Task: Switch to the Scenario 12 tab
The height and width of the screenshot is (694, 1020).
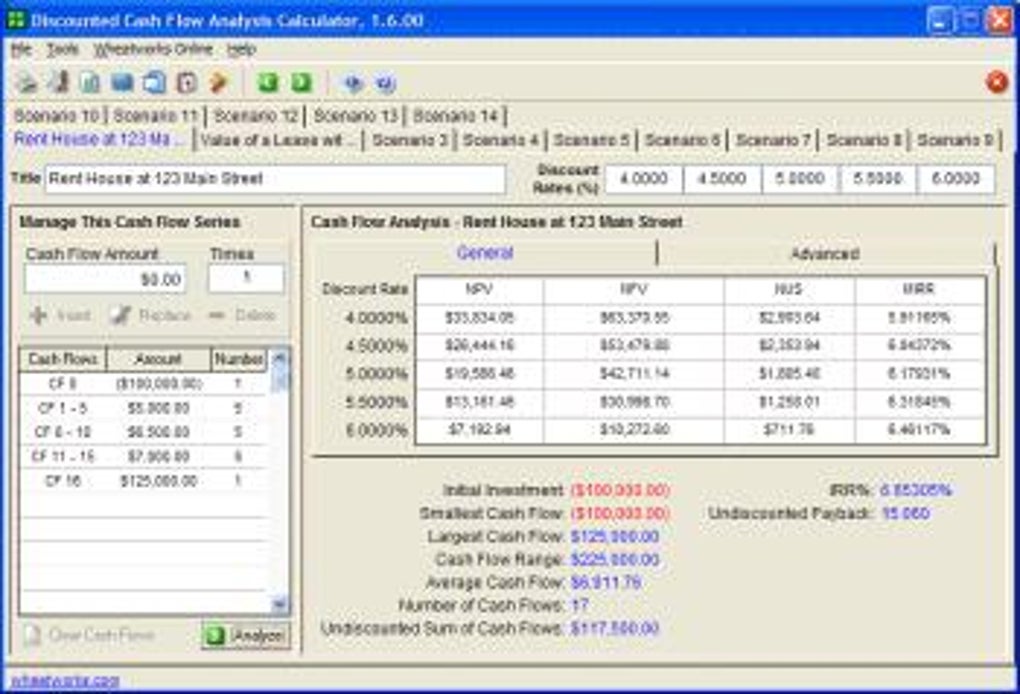Action: (x=255, y=116)
